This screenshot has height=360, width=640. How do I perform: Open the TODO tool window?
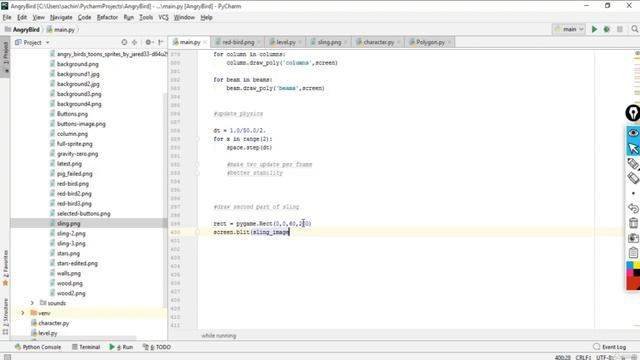tap(157, 347)
